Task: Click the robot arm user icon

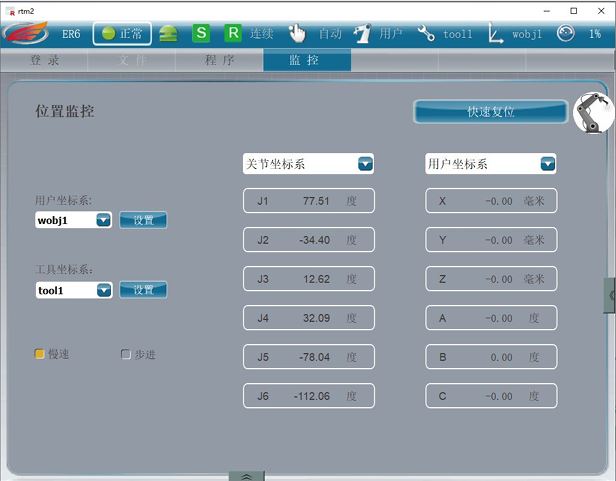Action: pos(361,33)
